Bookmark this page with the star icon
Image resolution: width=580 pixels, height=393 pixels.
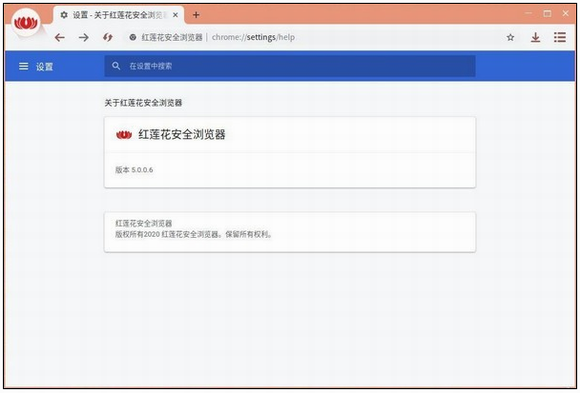510,37
